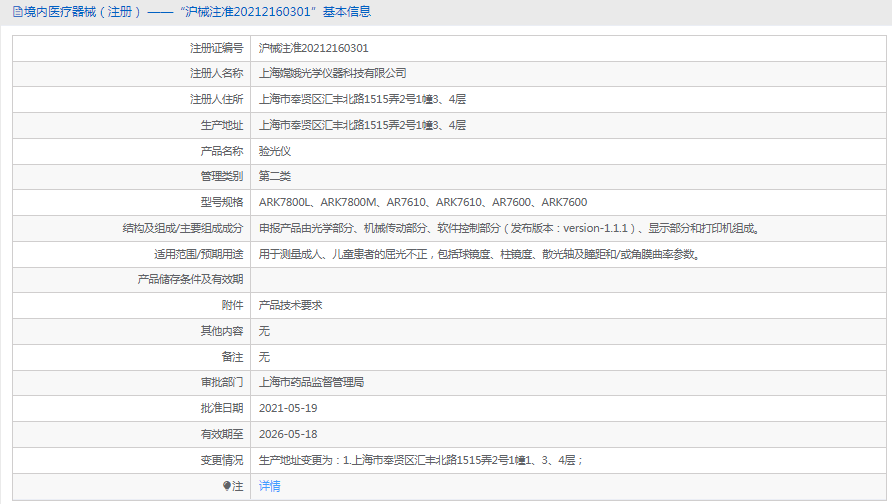Click the intended use text 用于测量成人
Viewport: 892px width, 504px height.
[480, 254]
